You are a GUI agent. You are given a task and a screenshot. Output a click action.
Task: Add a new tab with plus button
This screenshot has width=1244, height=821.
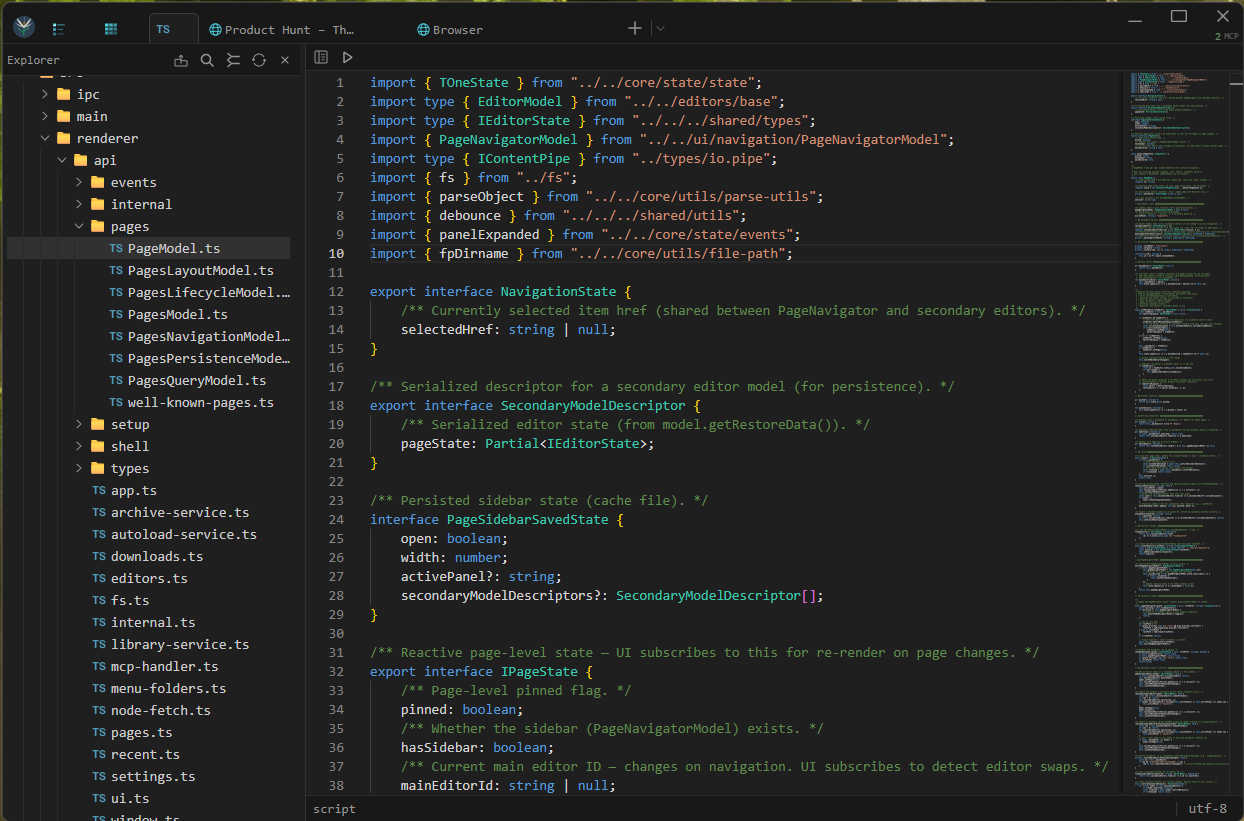[634, 28]
